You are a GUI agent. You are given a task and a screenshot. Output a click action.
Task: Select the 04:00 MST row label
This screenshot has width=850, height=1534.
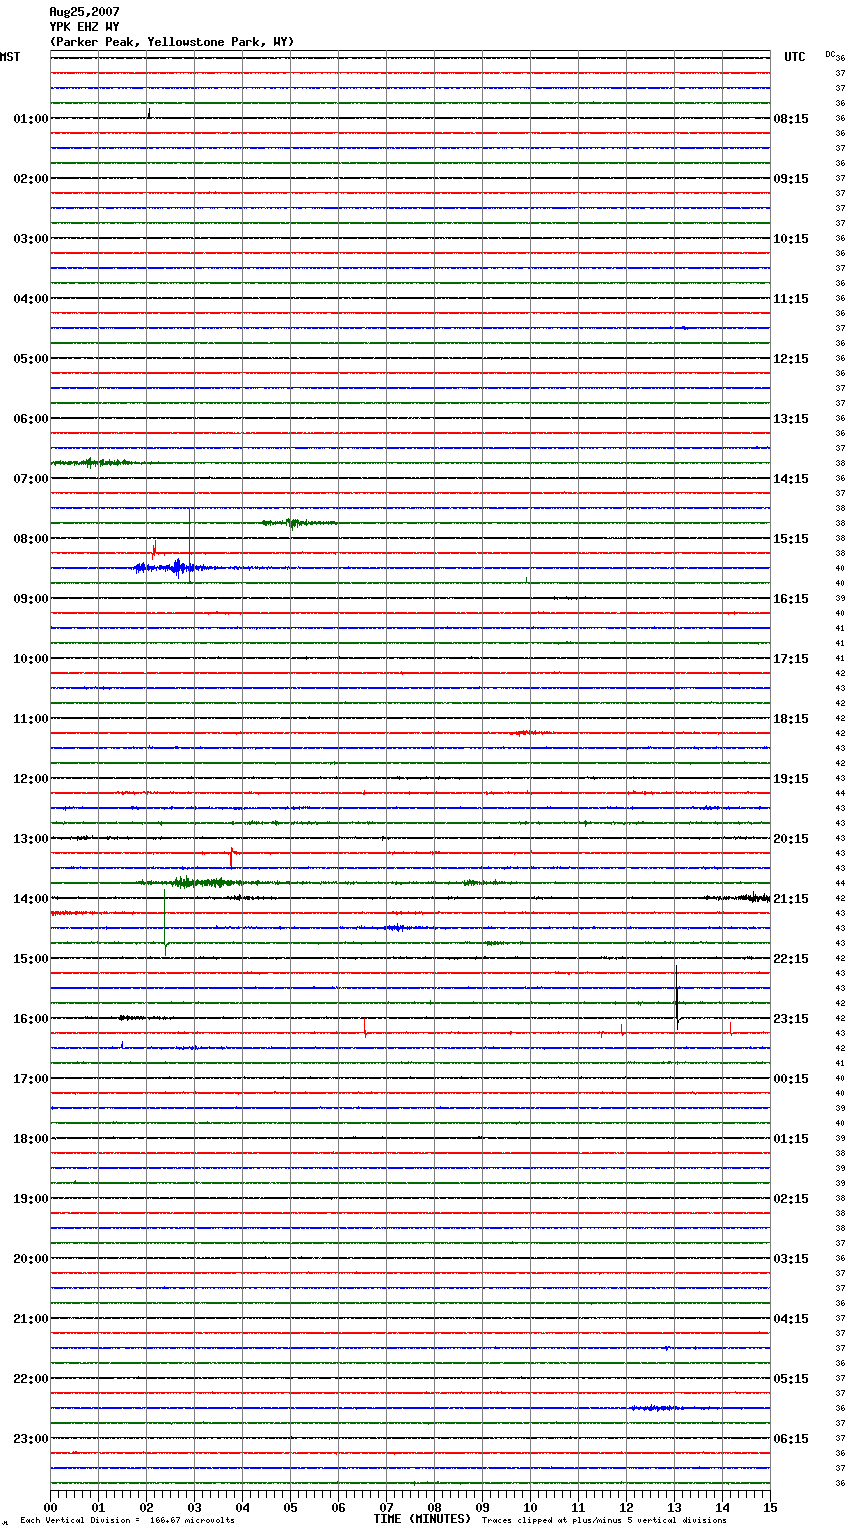point(31,299)
